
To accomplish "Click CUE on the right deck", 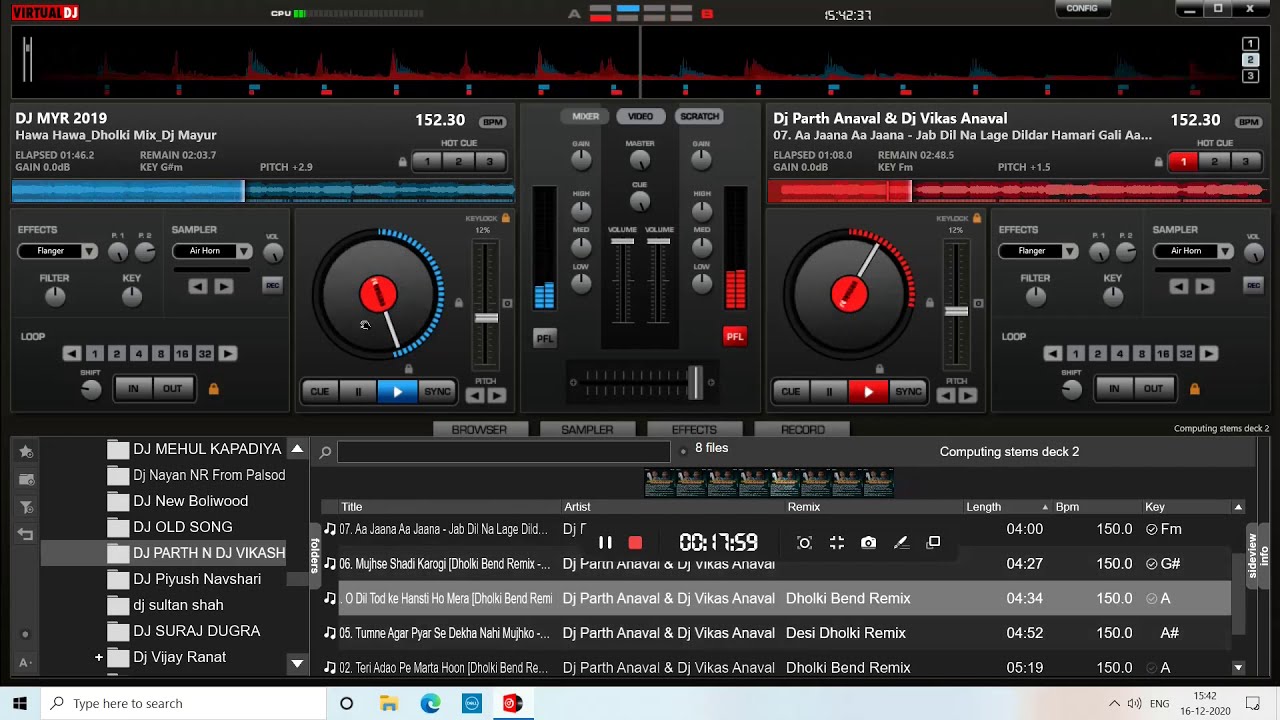I will (790, 391).
